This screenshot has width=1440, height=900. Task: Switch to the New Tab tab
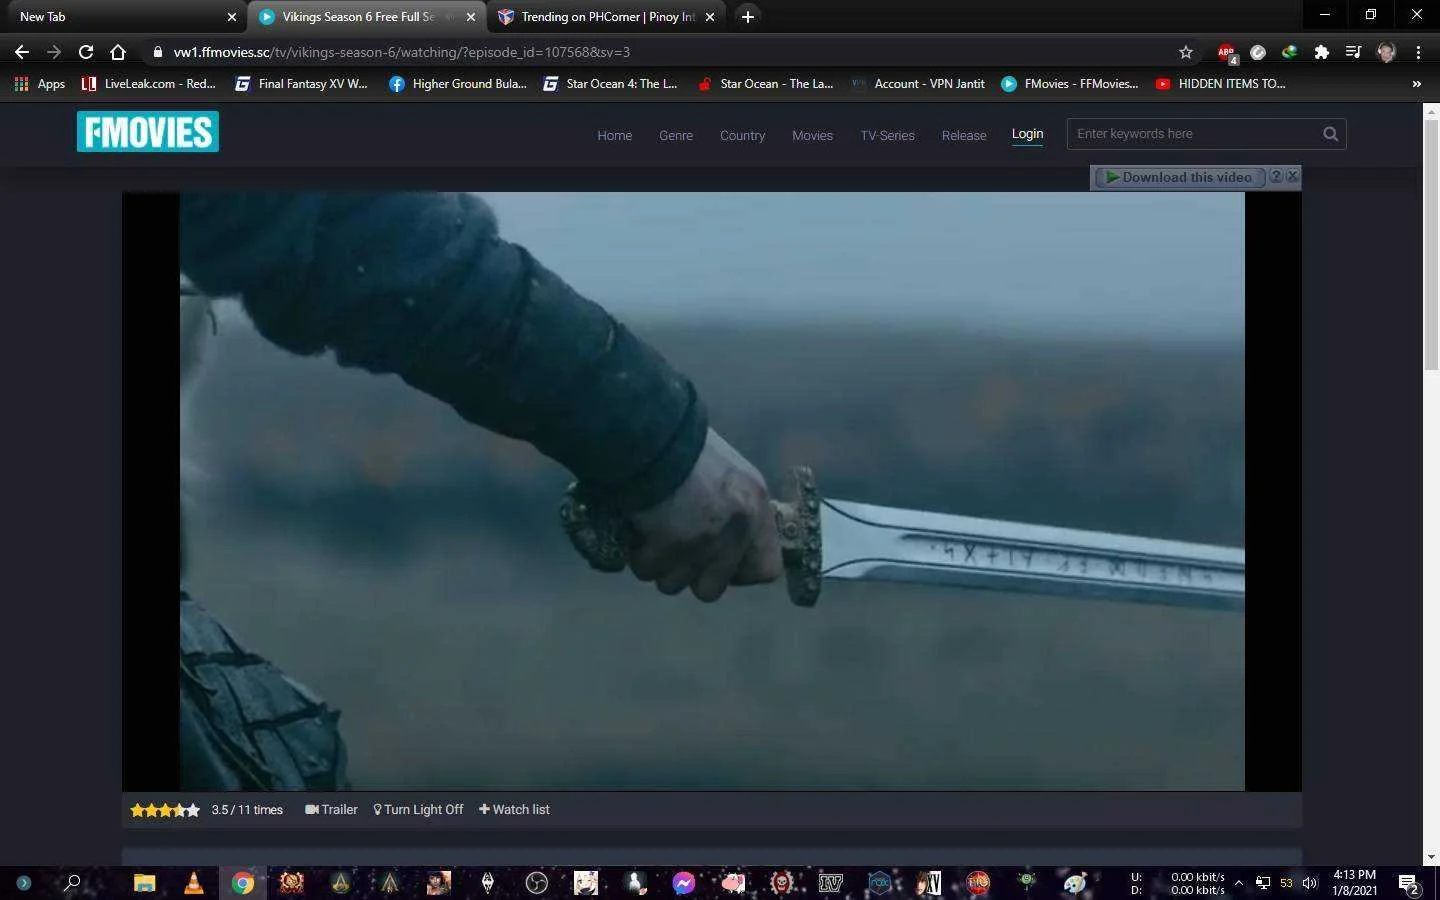122,17
